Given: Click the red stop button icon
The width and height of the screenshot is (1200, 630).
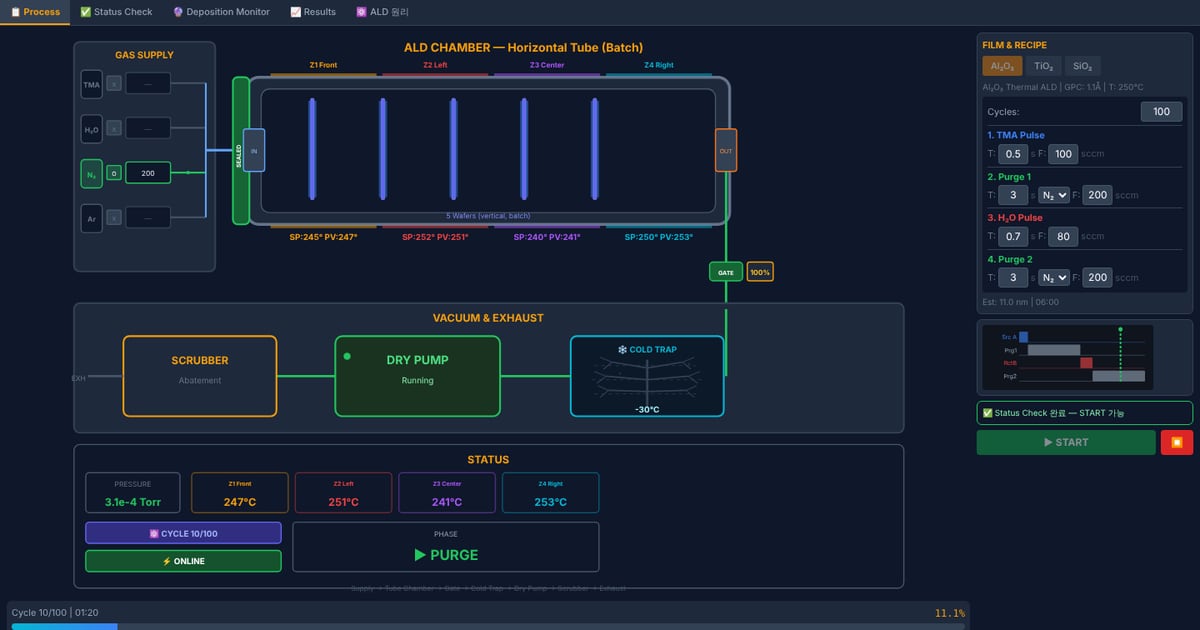Looking at the screenshot, I should (x=1177, y=442).
